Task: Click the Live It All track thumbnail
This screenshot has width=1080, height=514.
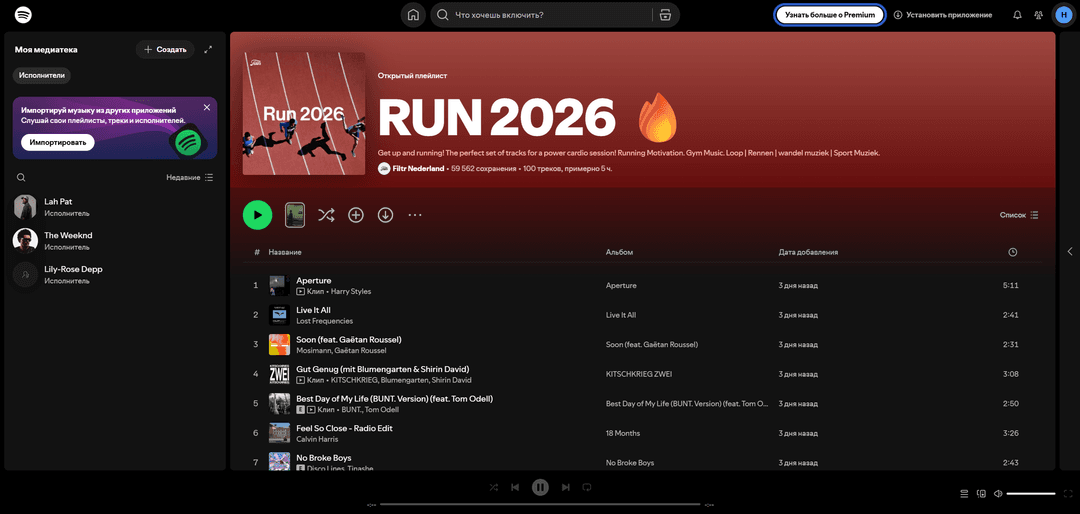Action: coord(279,315)
